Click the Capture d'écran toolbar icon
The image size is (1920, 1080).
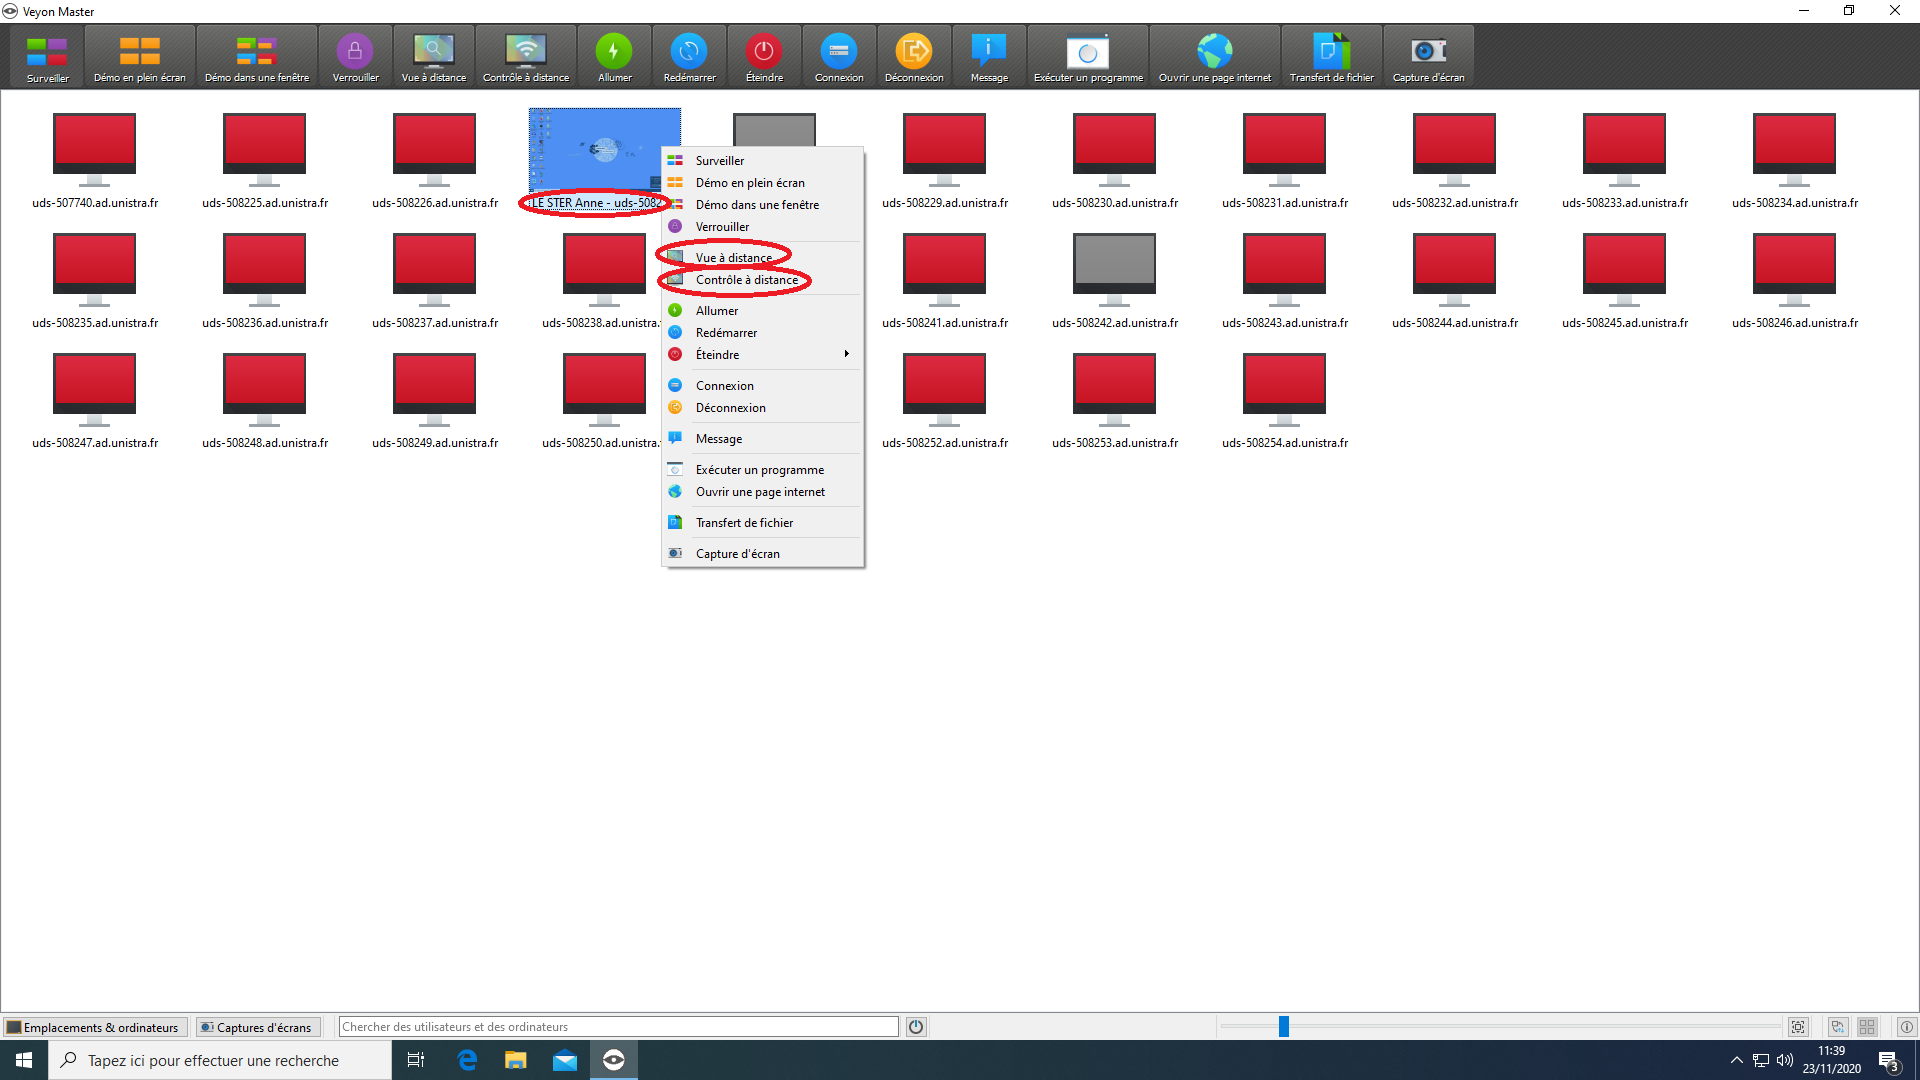pyautogui.click(x=1428, y=58)
